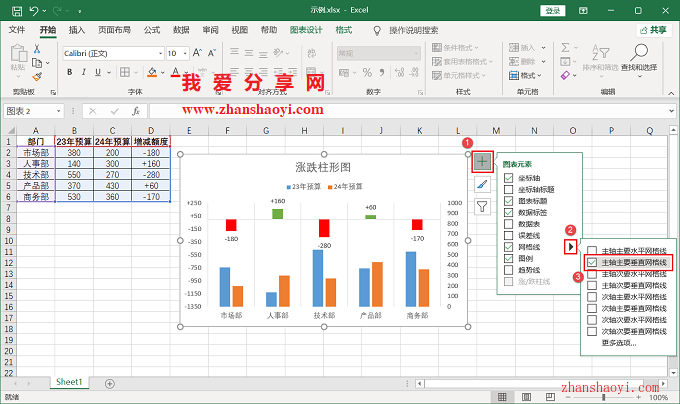Check 次轴主要水平网格线 checkbox

tap(592, 297)
